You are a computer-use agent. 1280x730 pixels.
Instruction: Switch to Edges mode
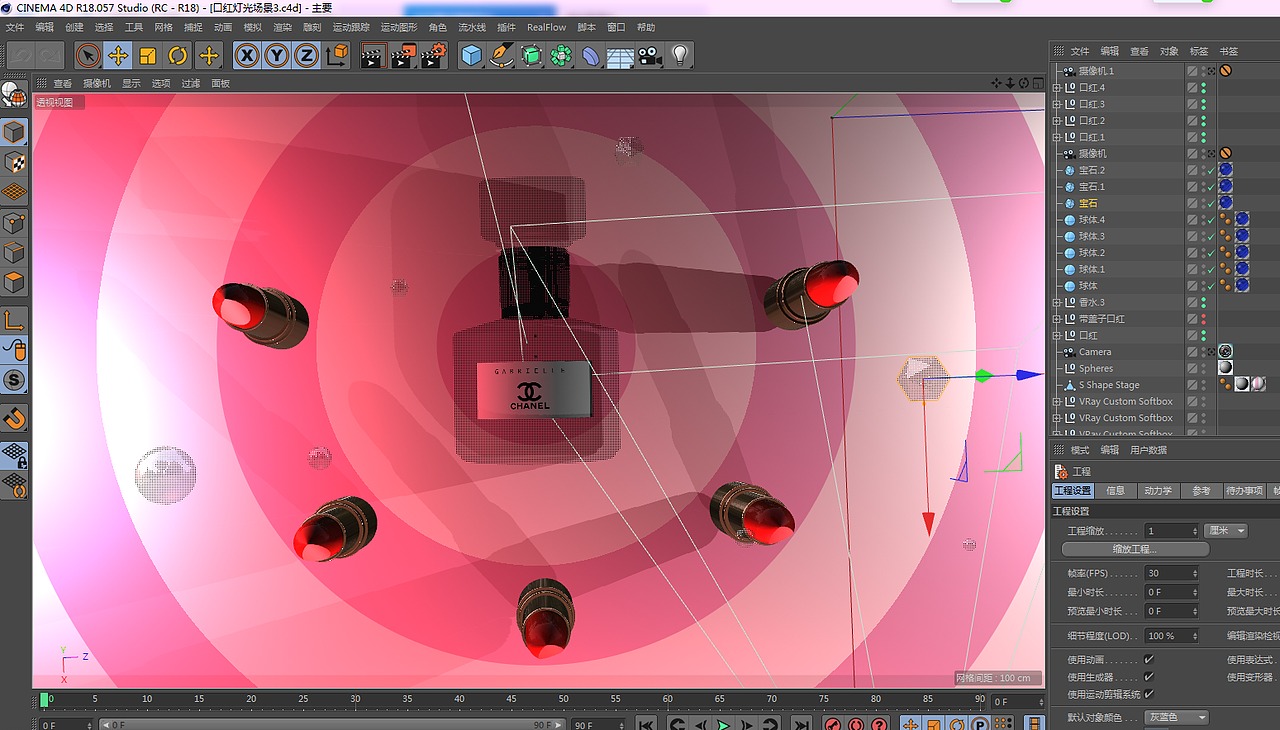[x=14, y=252]
